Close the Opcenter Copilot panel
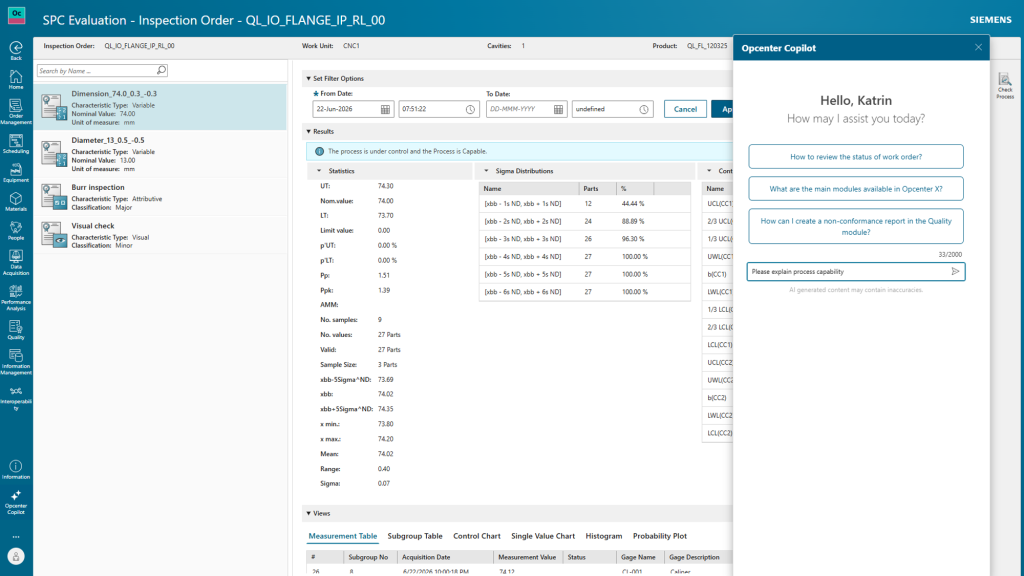 978,47
